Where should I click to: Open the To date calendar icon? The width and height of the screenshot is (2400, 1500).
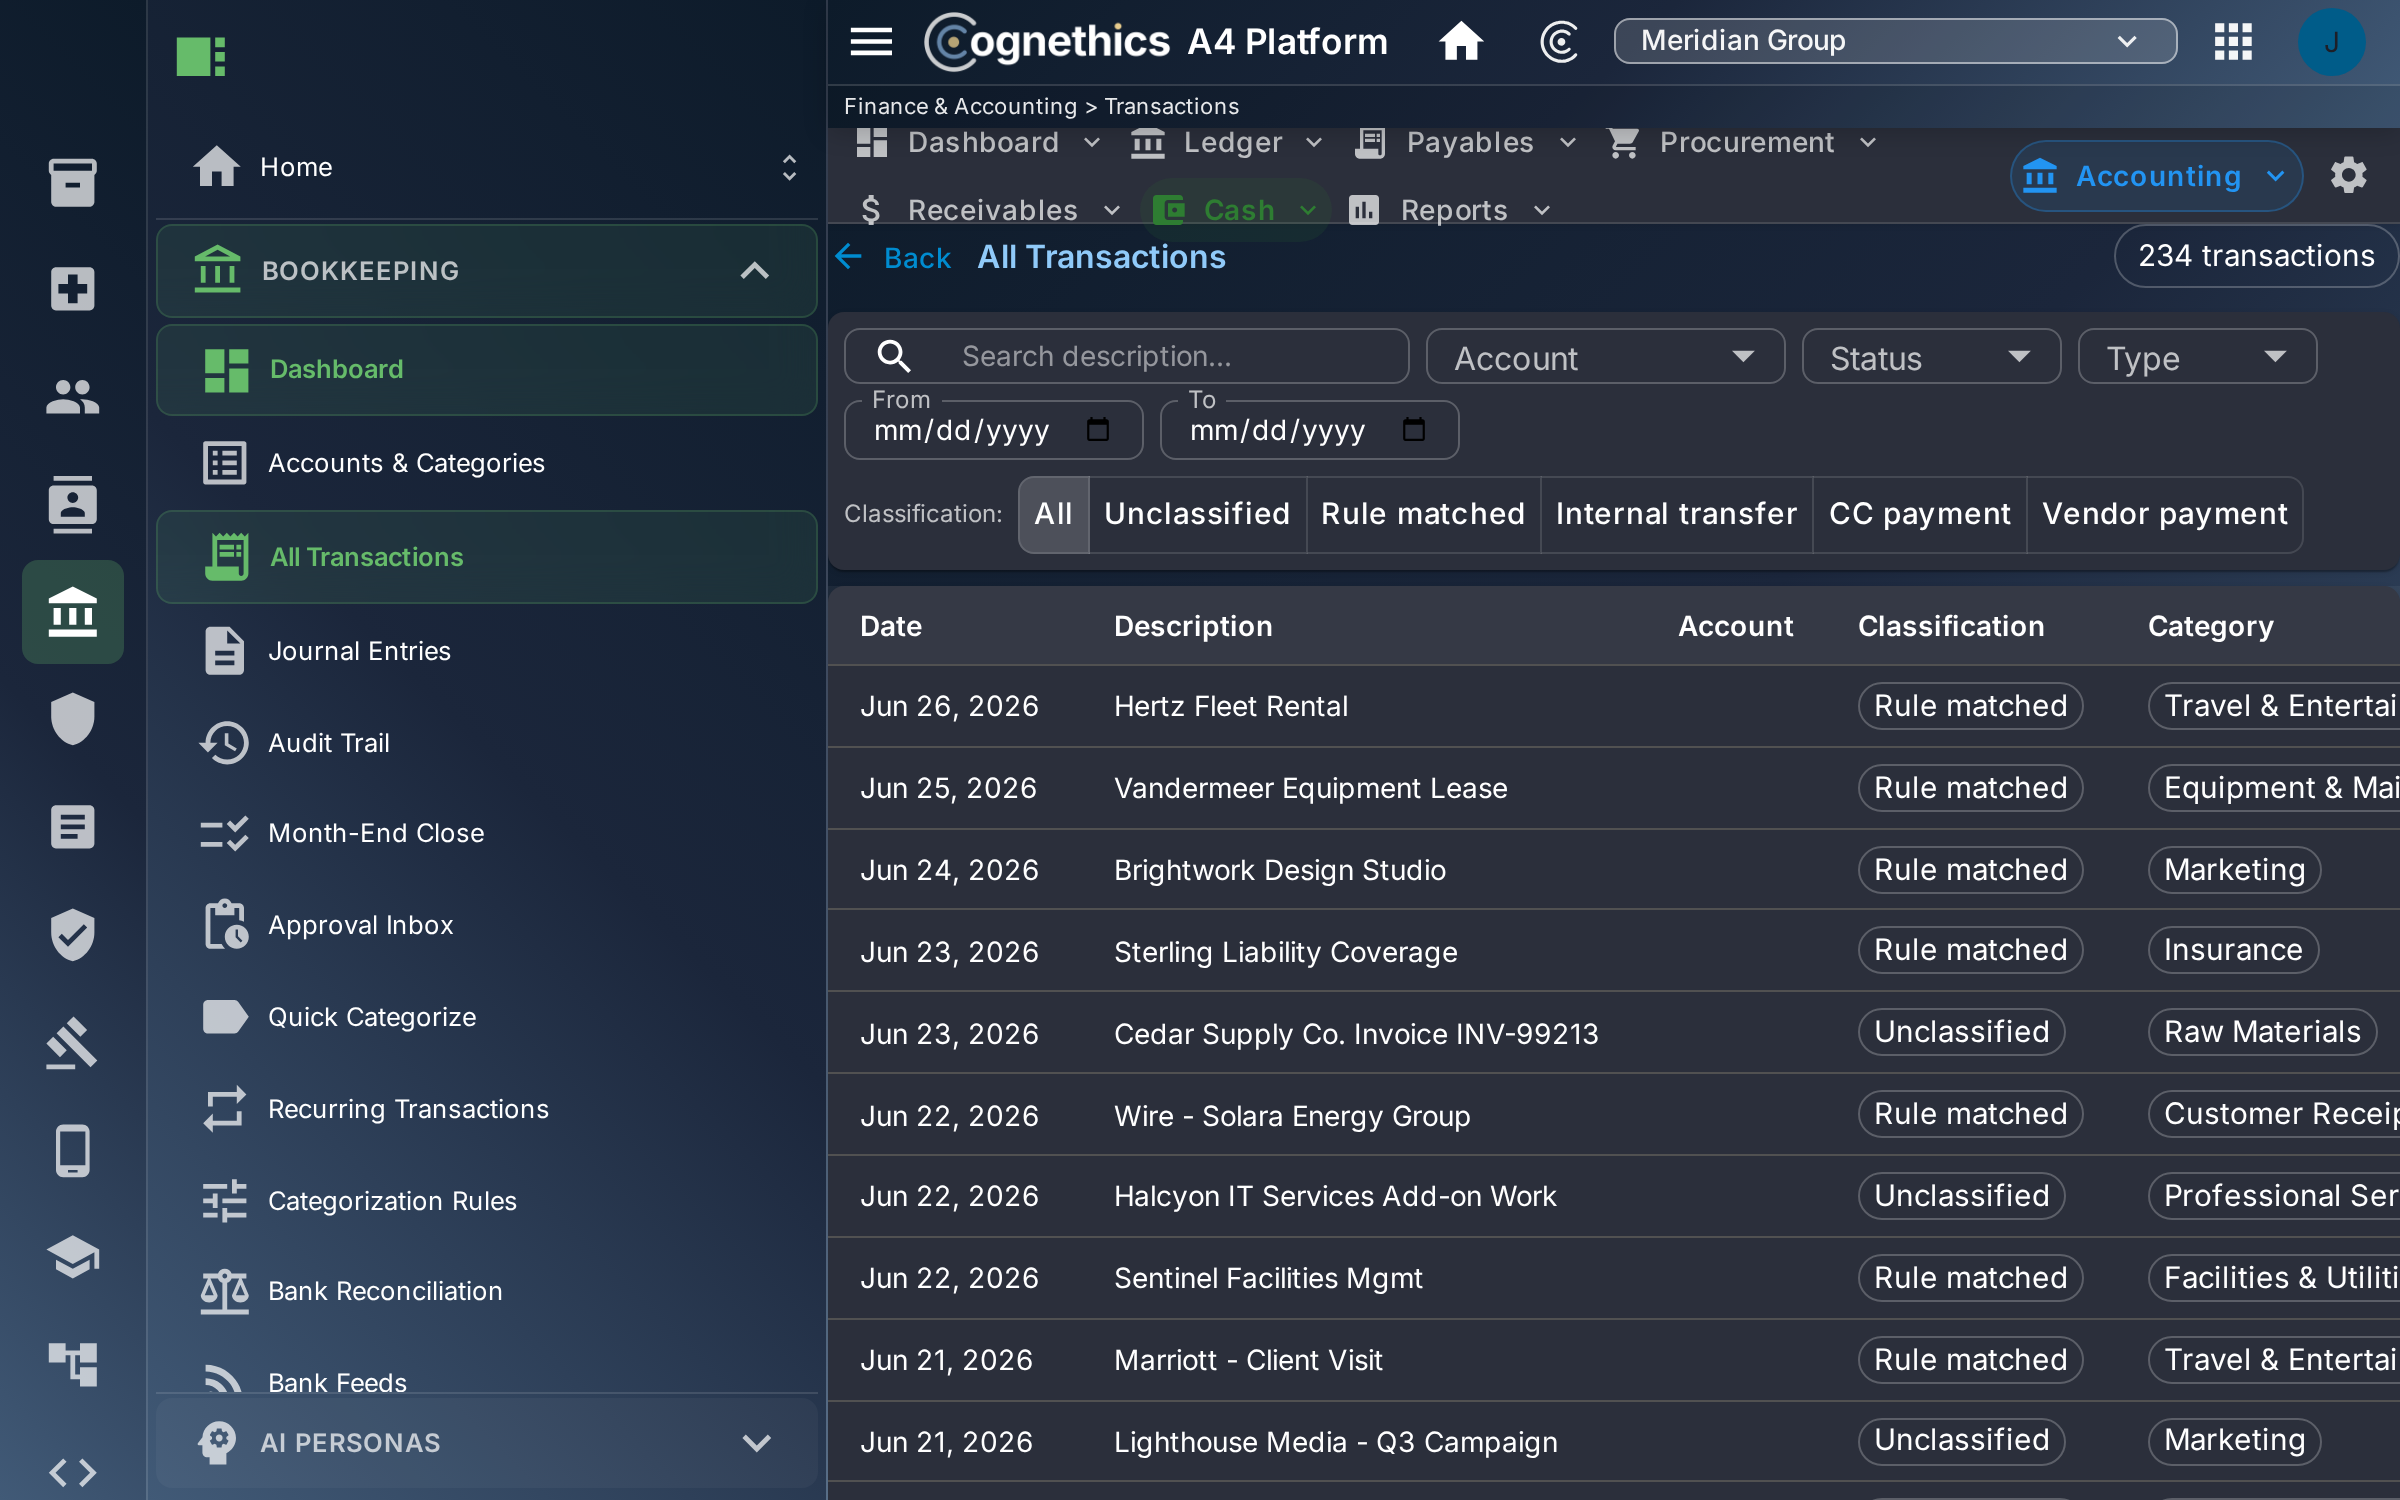tap(1414, 430)
